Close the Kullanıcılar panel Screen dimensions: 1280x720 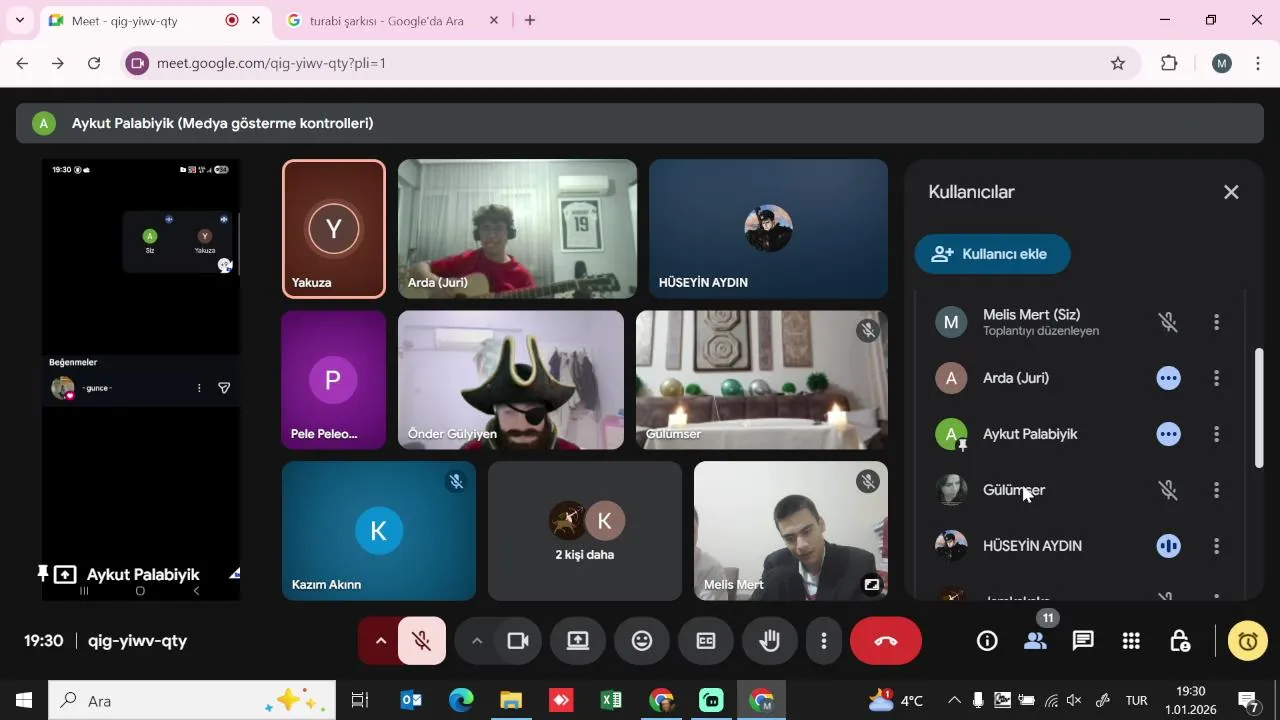click(x=1231, y=192)
